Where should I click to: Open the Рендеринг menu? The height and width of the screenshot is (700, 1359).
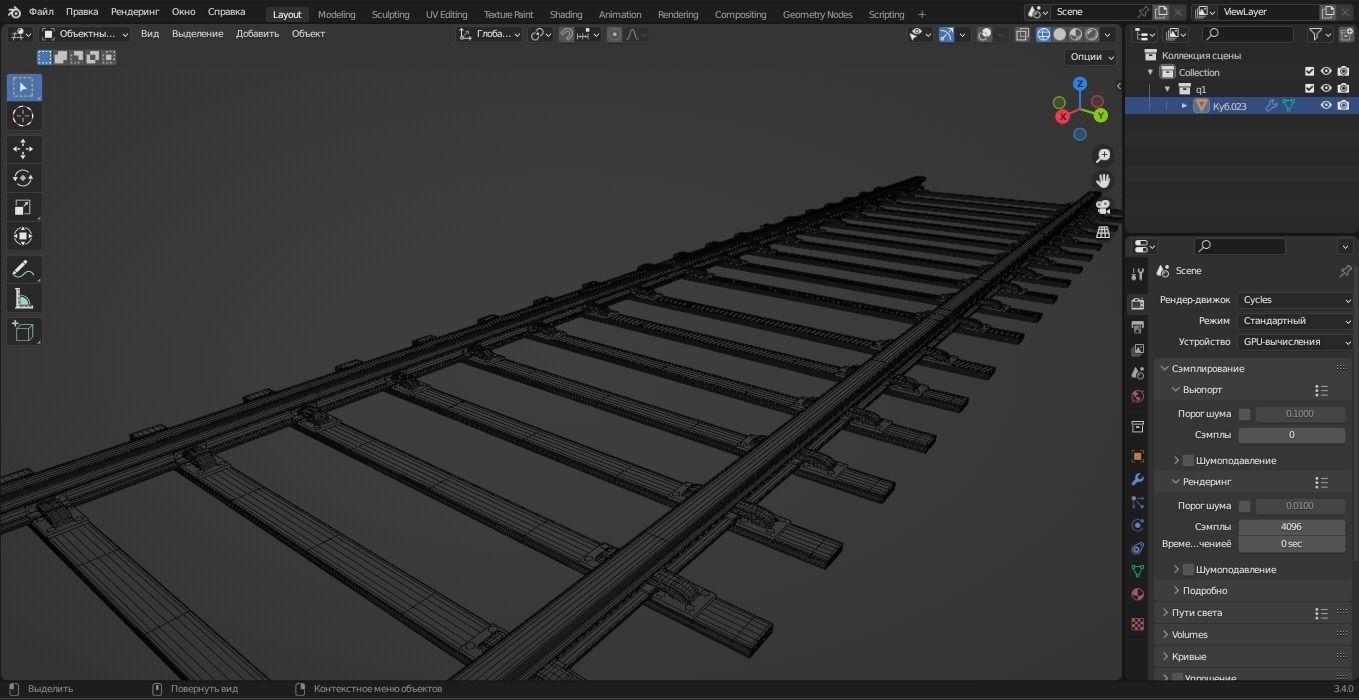(135, 12)
